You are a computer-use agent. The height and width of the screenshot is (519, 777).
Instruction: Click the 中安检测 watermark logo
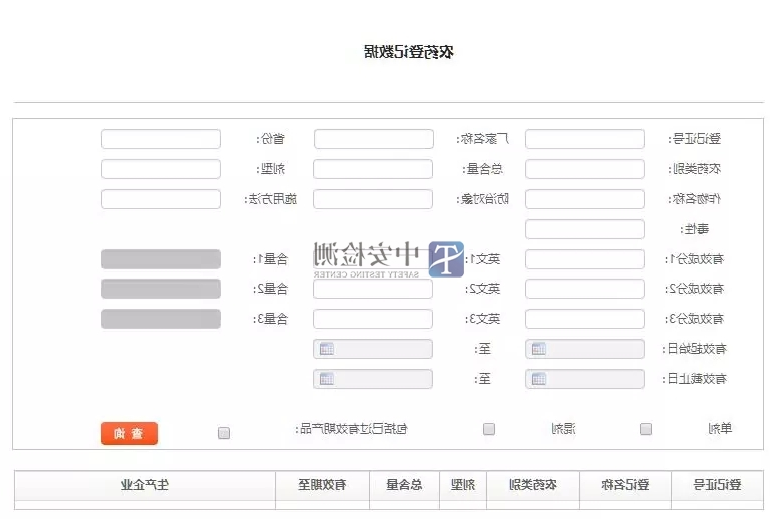[x=391, y=259]
